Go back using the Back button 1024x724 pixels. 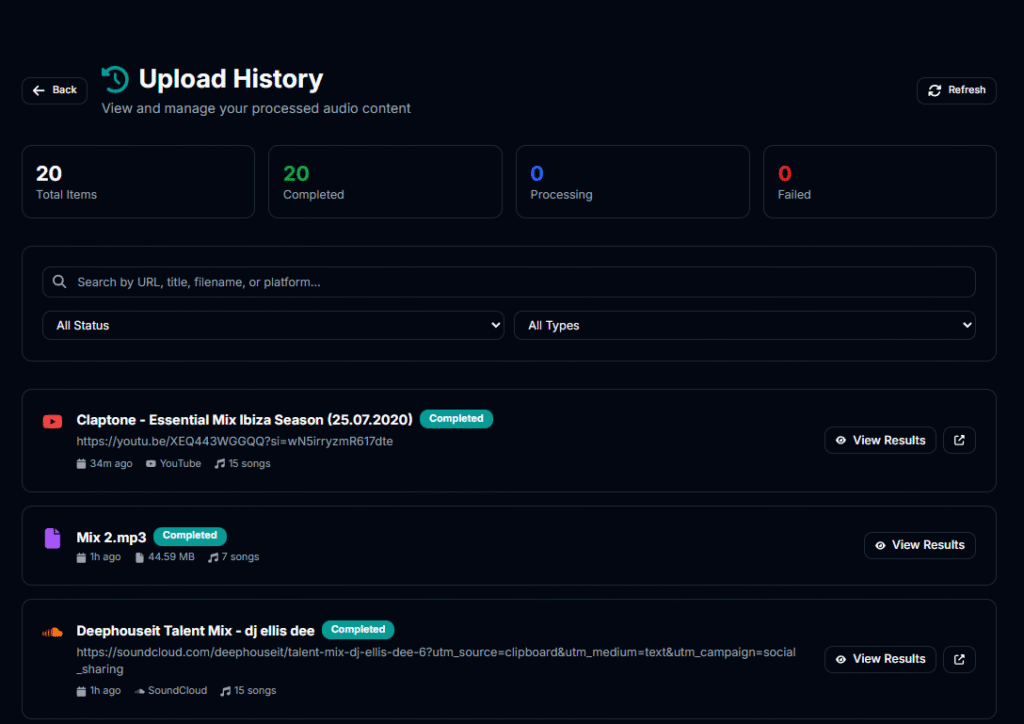(54, 90)
